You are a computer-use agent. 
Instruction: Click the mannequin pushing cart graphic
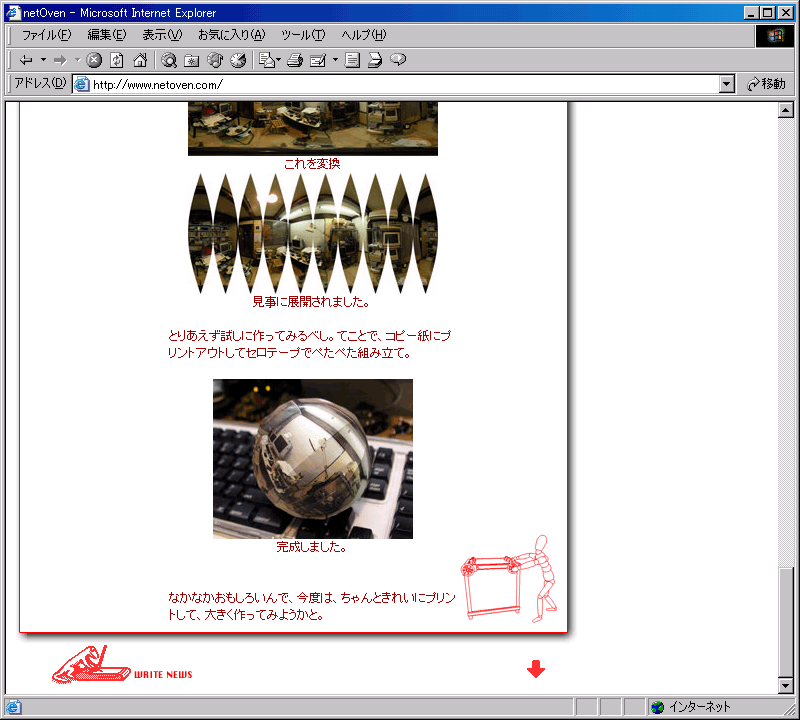(x=509, y=579)
